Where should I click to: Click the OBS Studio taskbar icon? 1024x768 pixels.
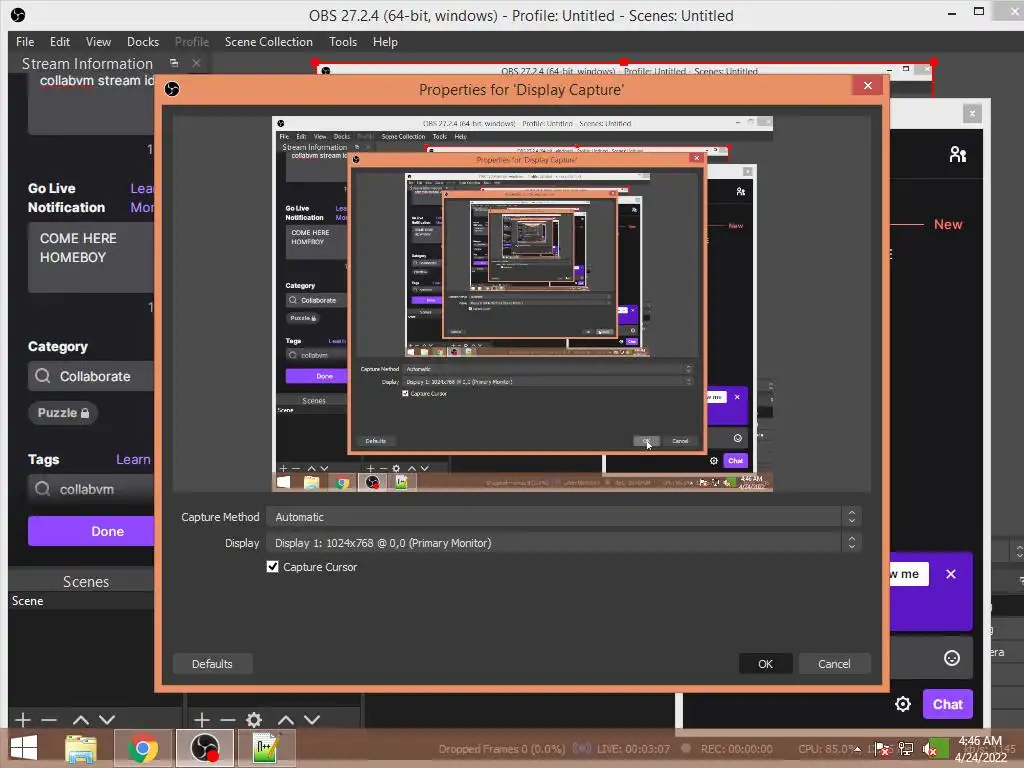(x=204, y=748)
